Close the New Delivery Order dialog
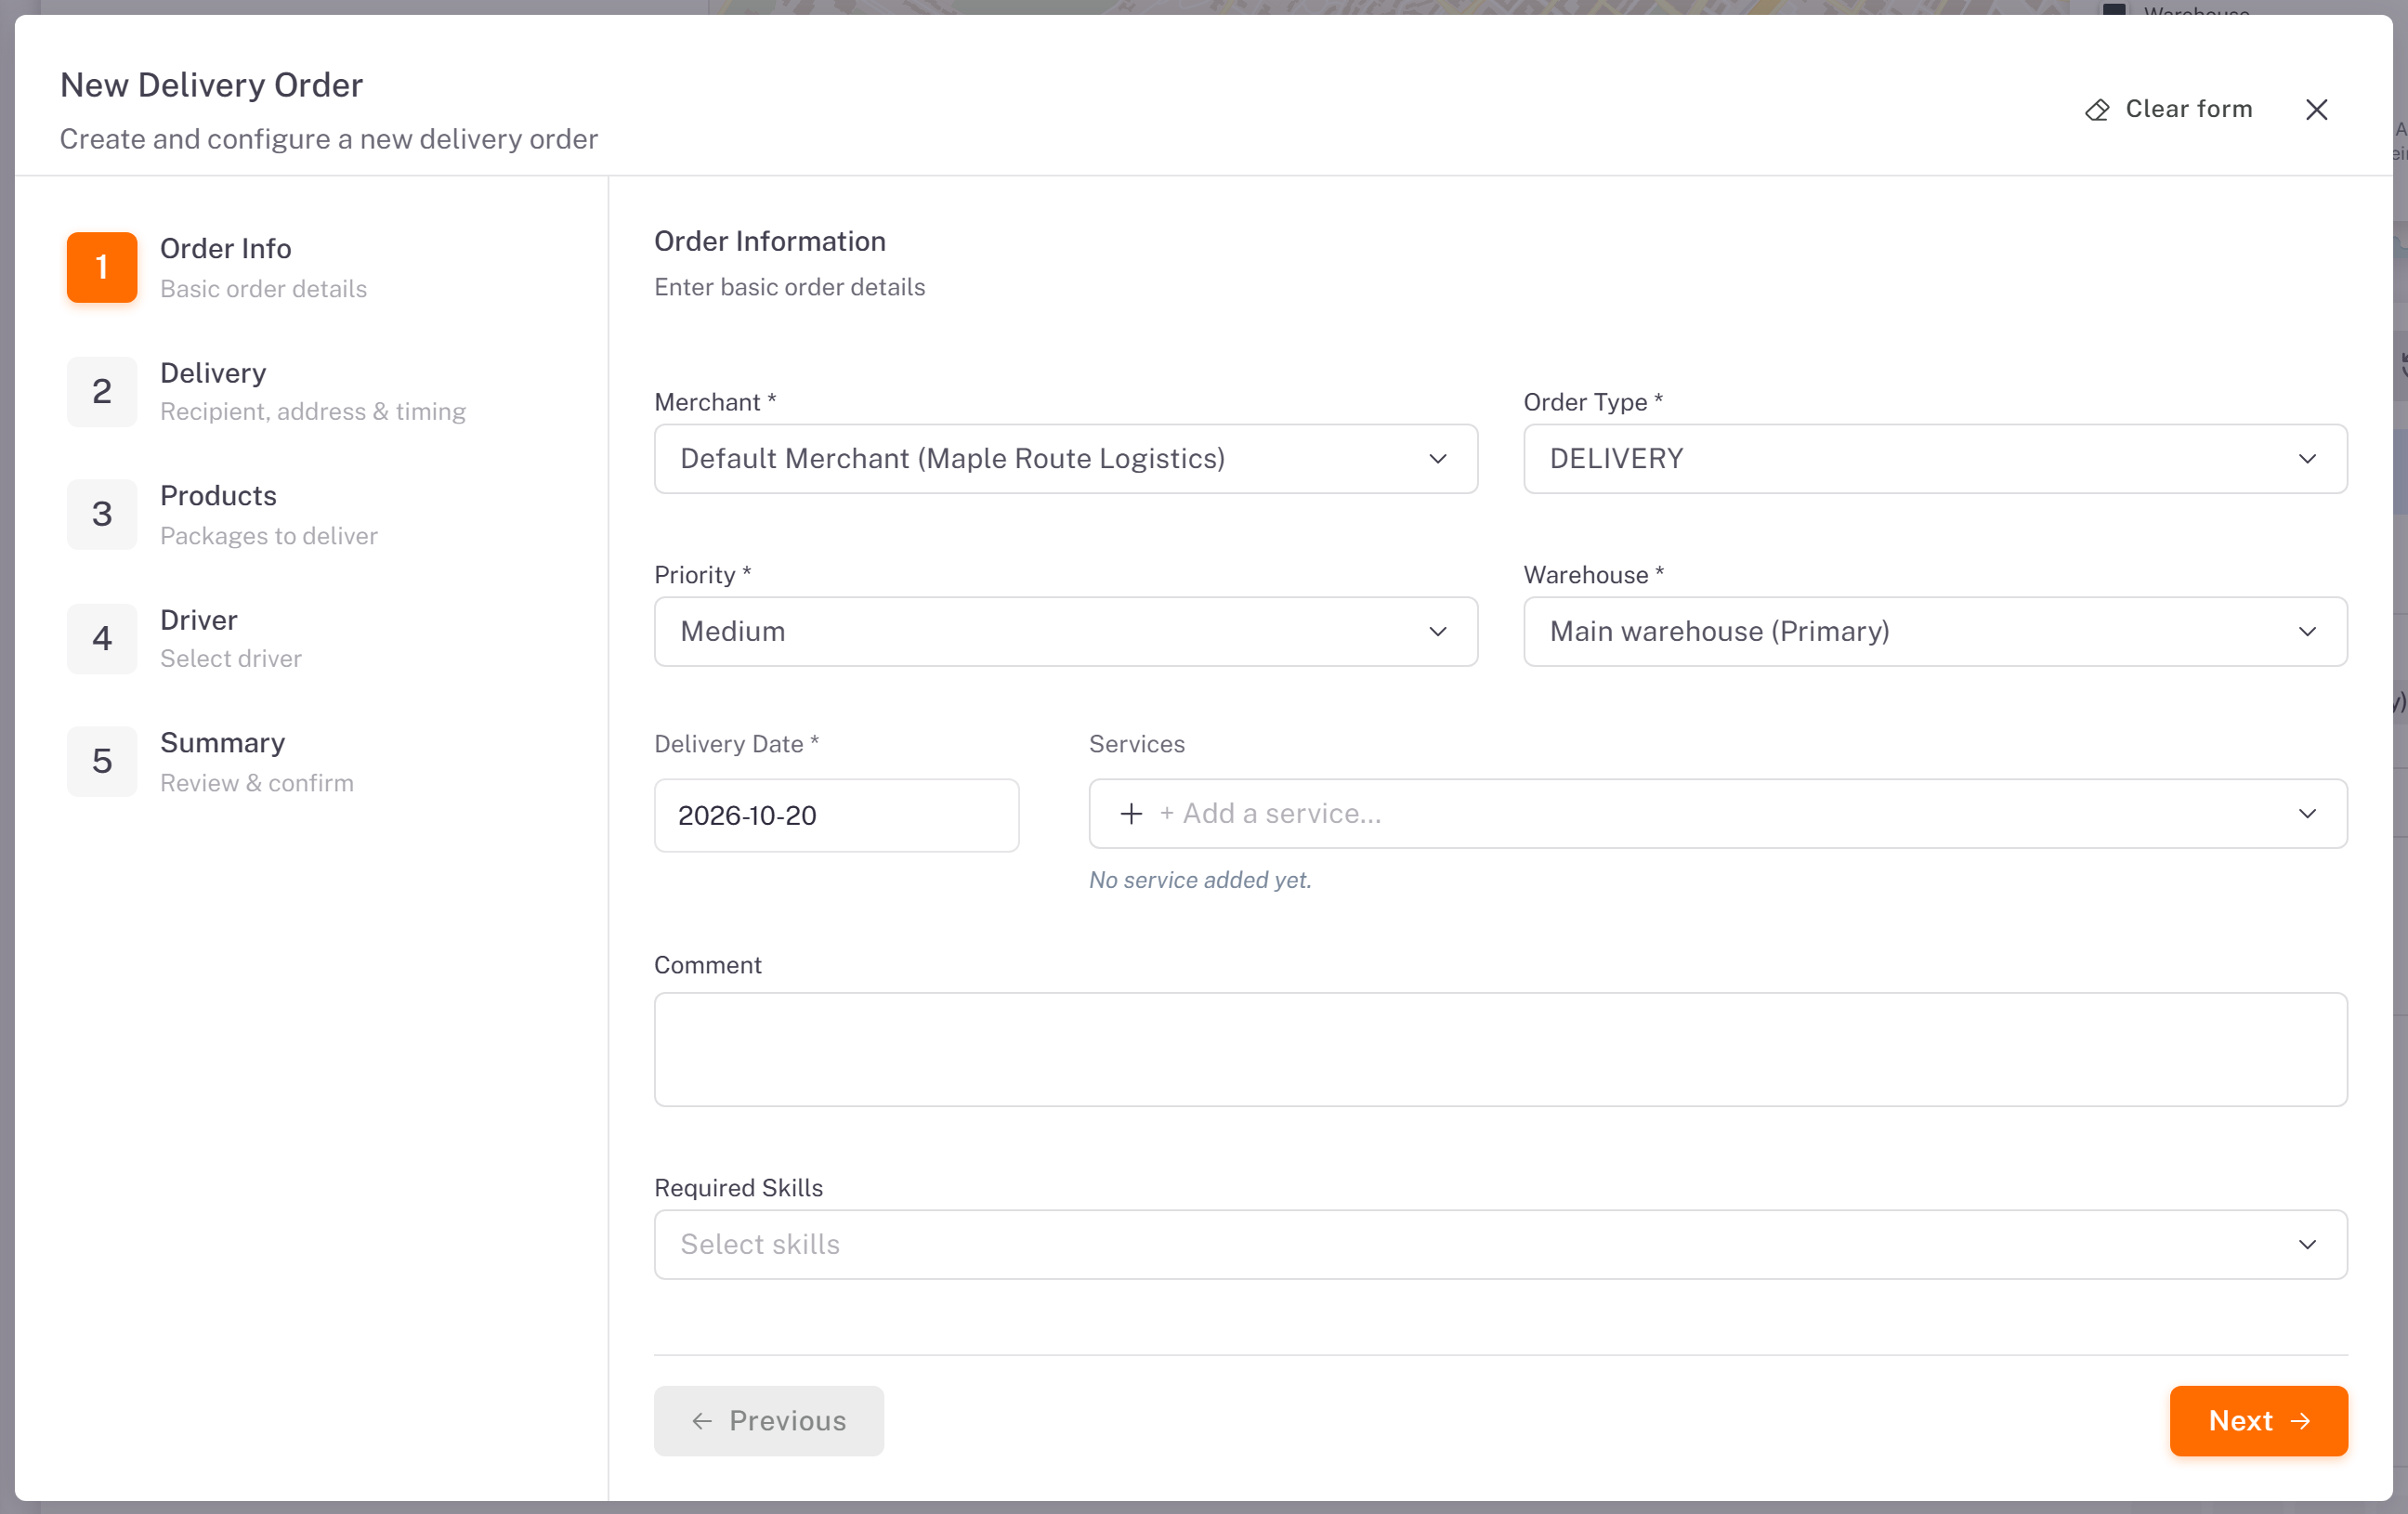This screenshot has width=2408, height=1514. (x=2316, y=110)
